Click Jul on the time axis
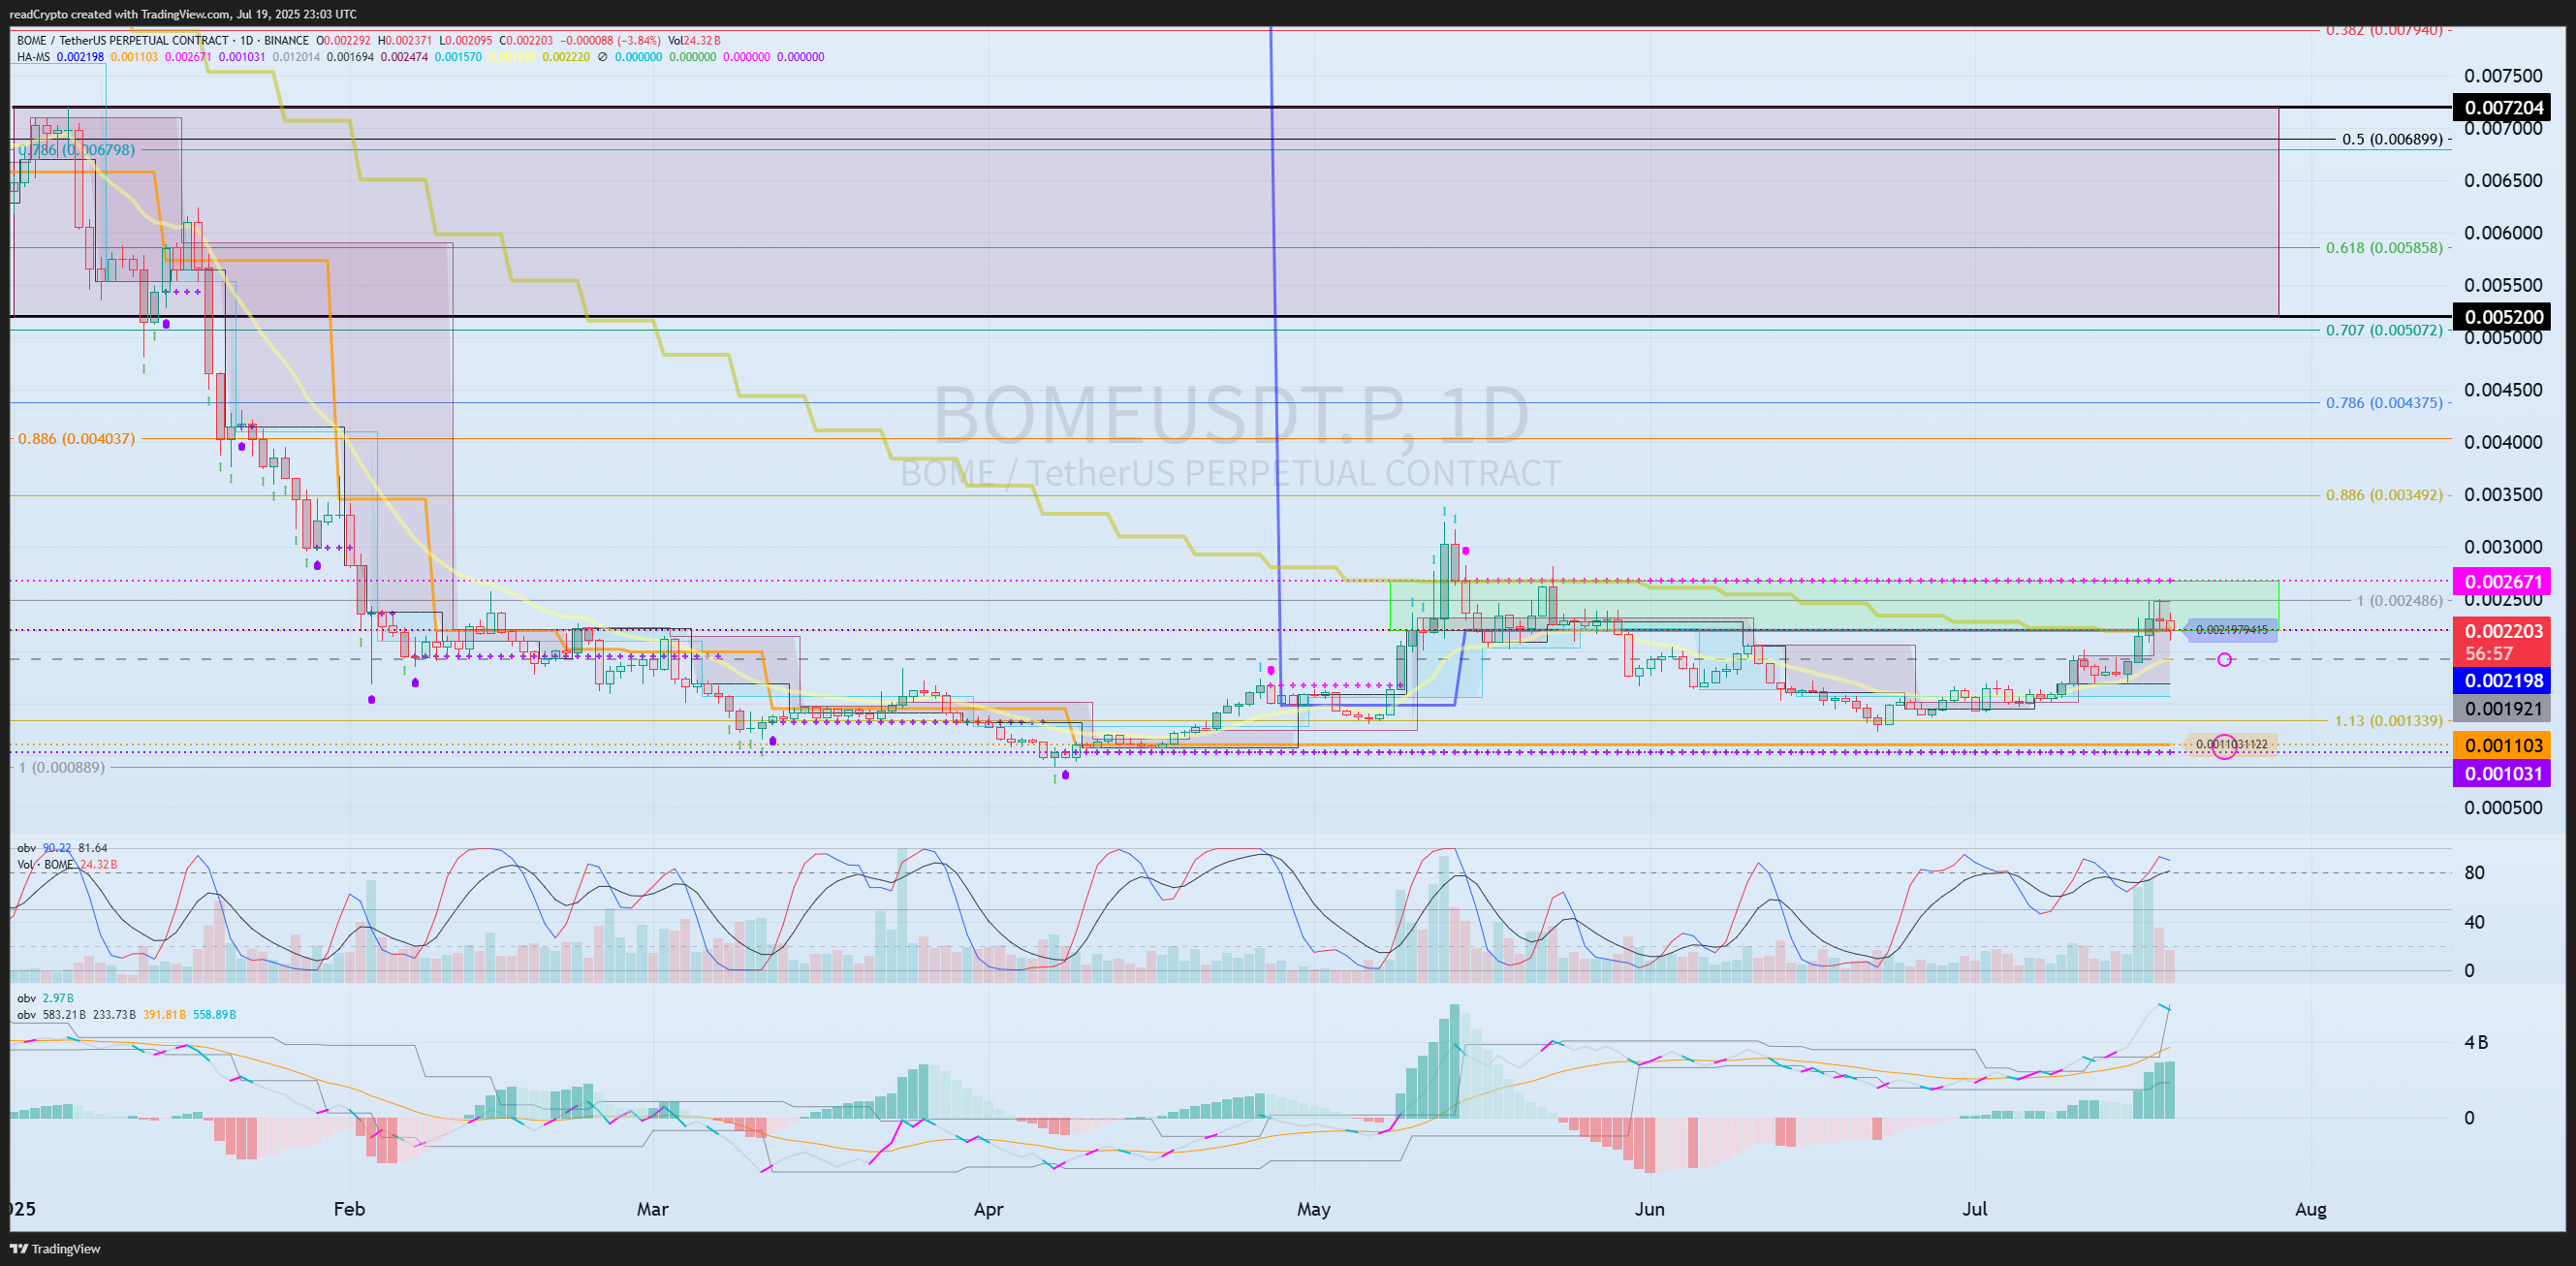The width and height of the screenshot is (2576, 1266). [x=1975, y=1209]
